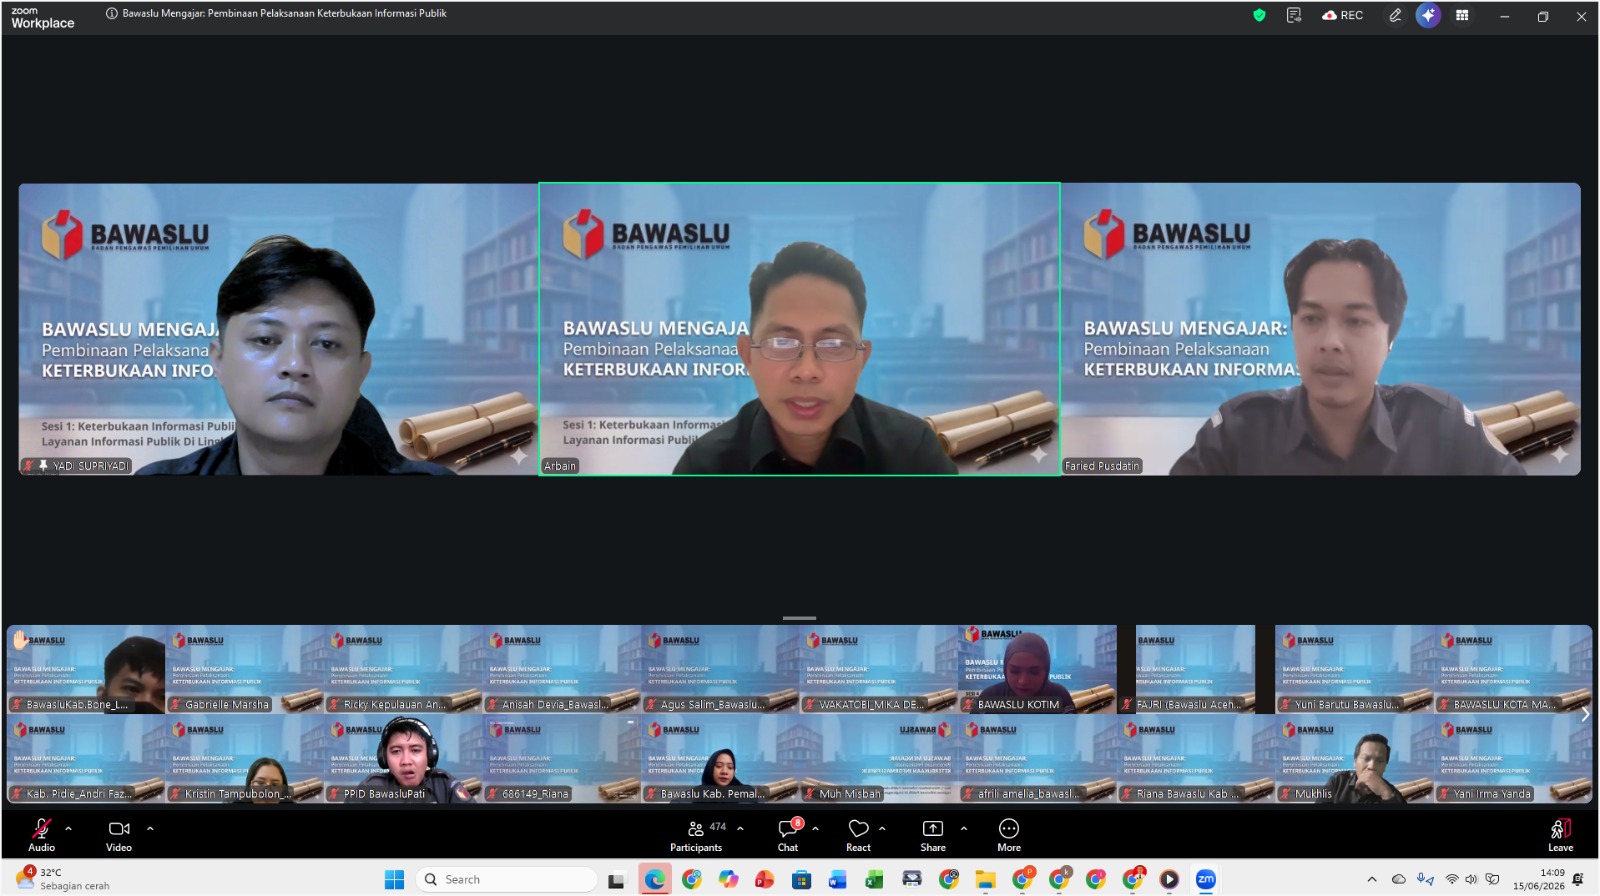Click the afrili amelia participant thumbnail
Image resolution: width=1600 pixels, height=896 pixels.
(1038, 759)
